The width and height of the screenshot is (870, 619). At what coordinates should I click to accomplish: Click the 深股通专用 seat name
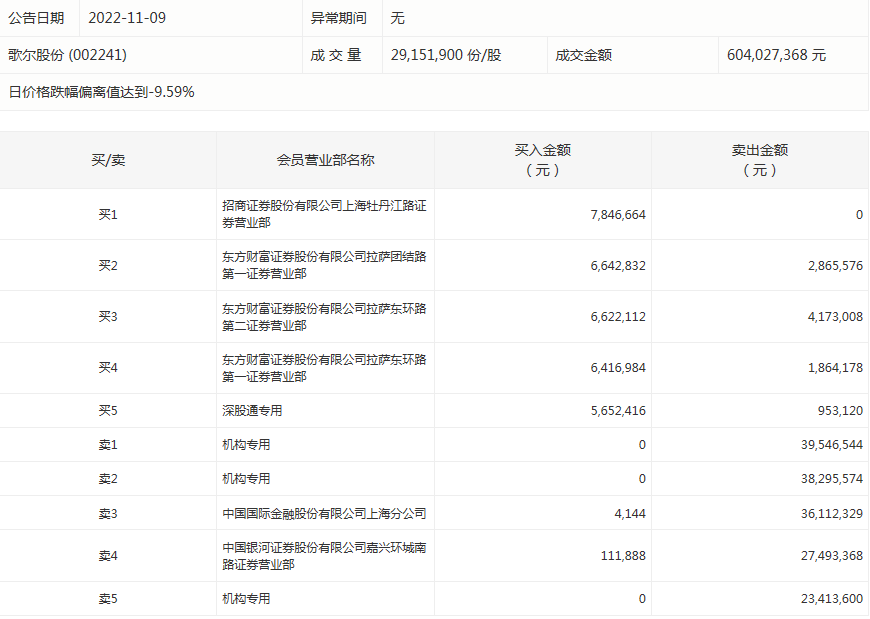click(253, 410)
